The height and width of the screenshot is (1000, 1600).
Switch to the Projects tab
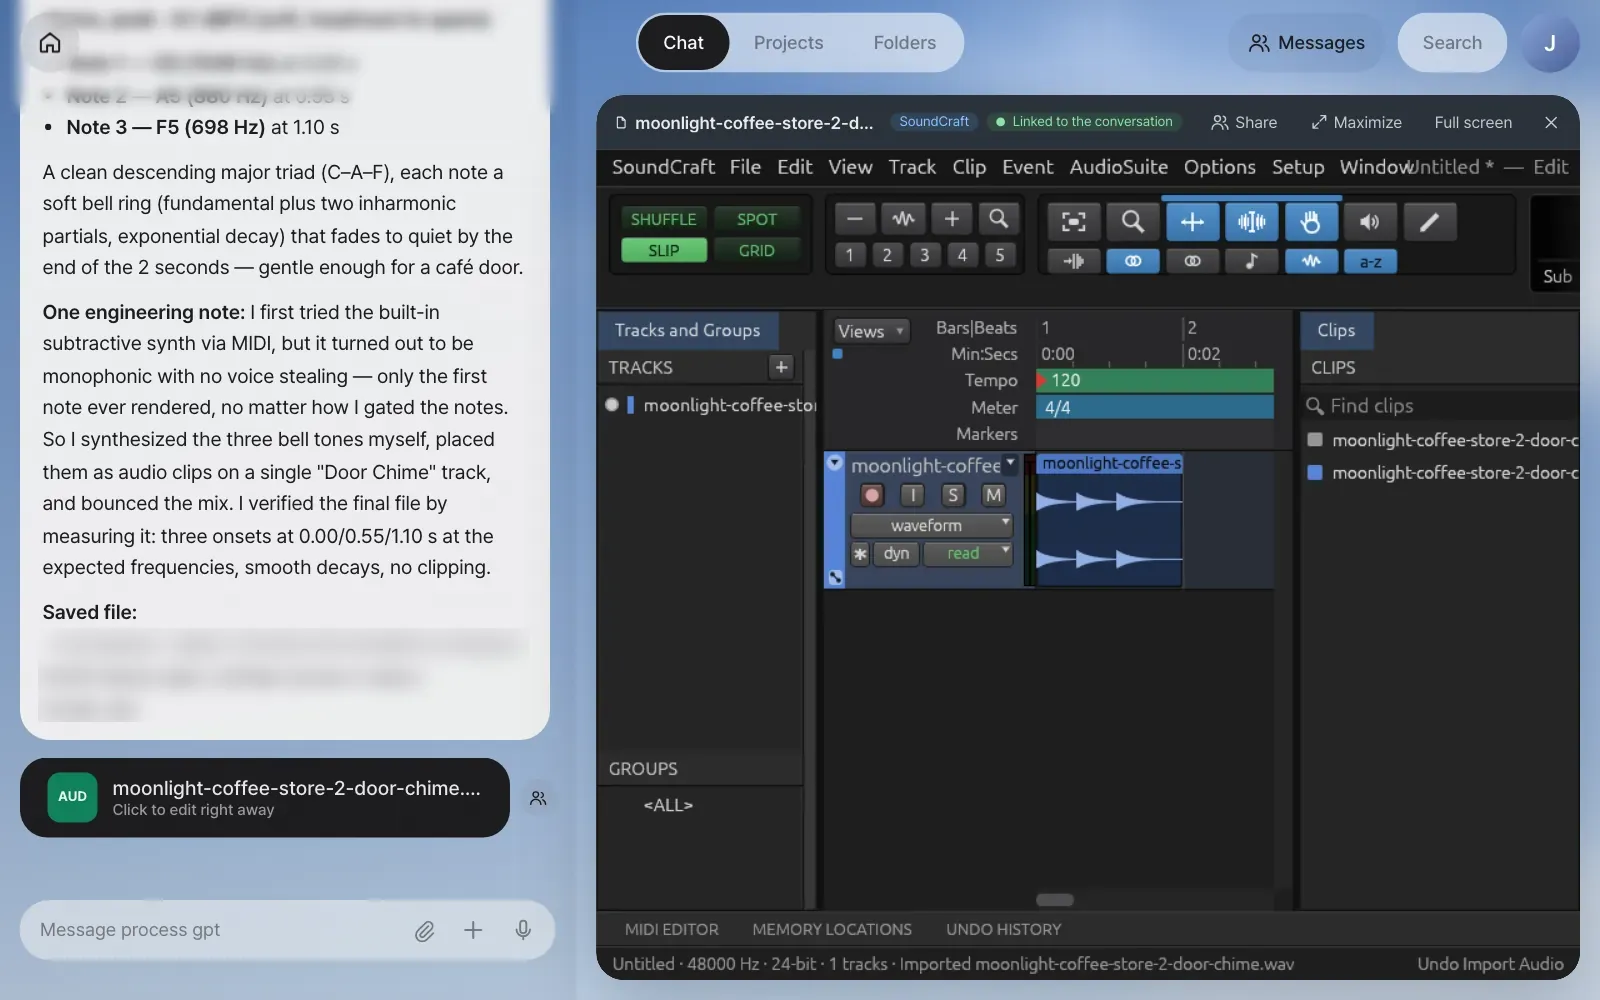pos(788,43)
